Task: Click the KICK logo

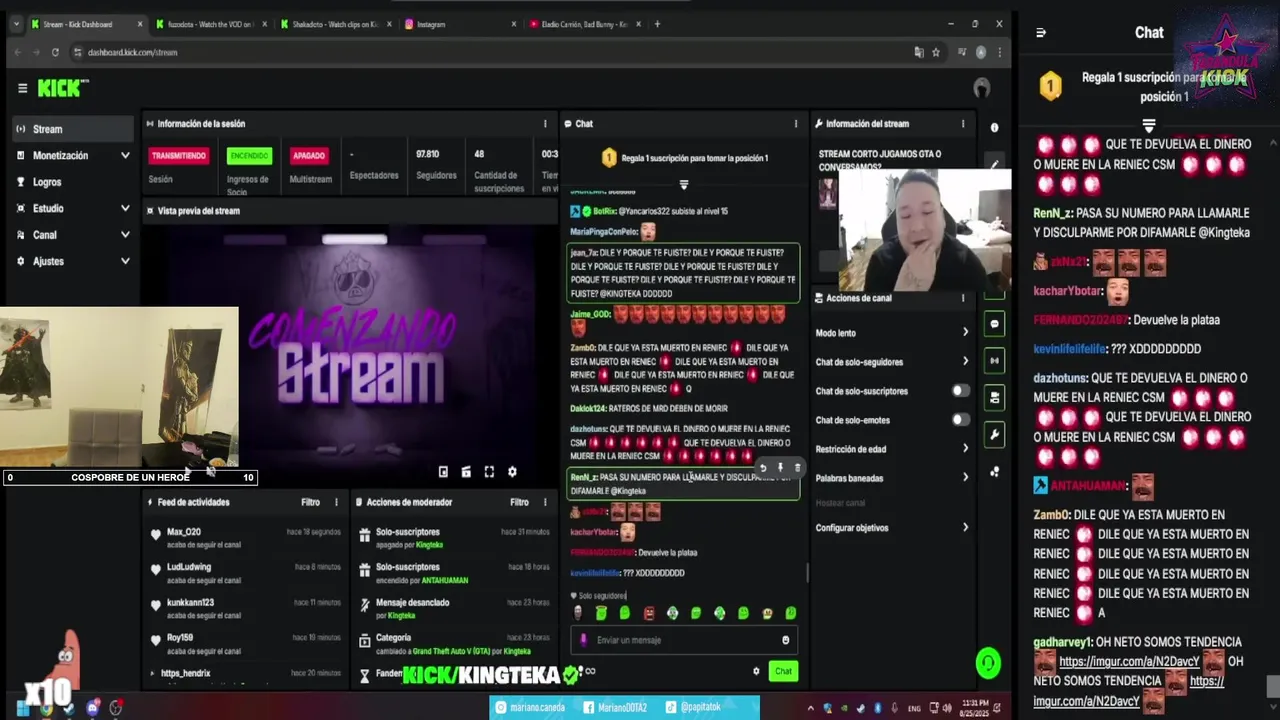Action: tap(62, 88)
